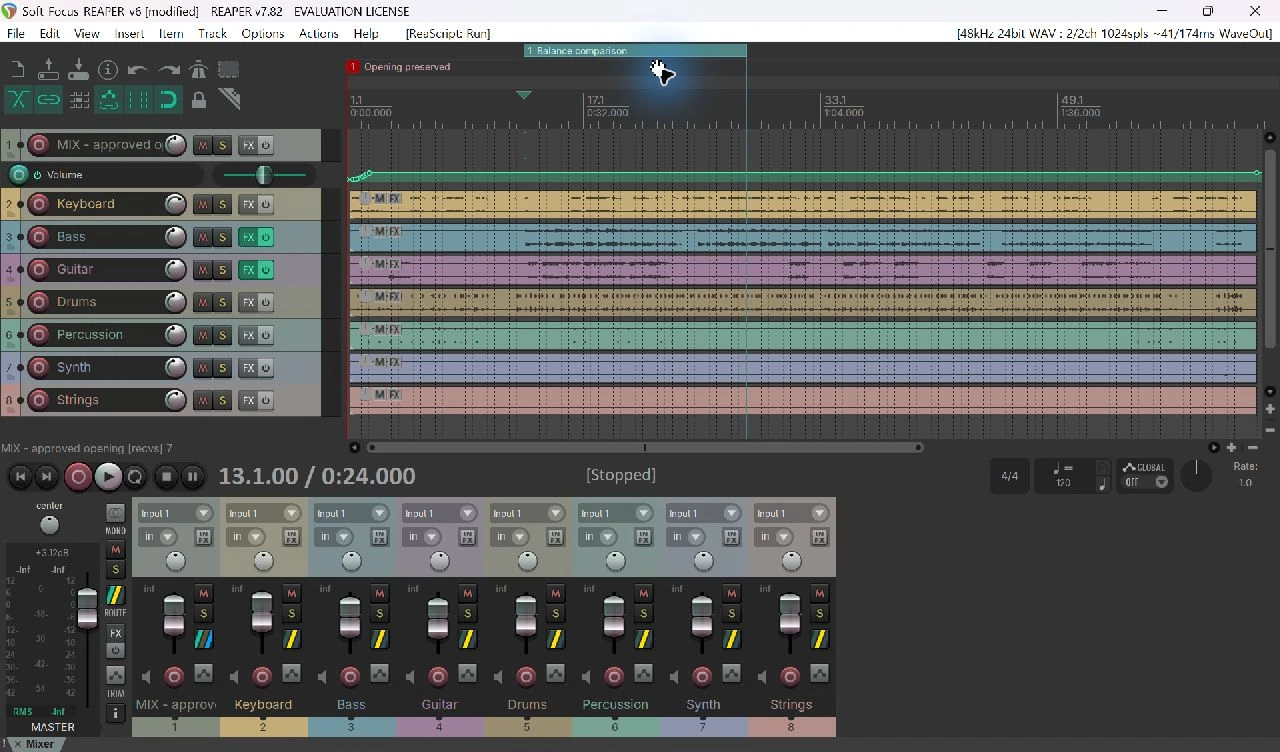
Task: Open Input 1 dropdown on Drums strip
Action: click(x=527, y=513)
